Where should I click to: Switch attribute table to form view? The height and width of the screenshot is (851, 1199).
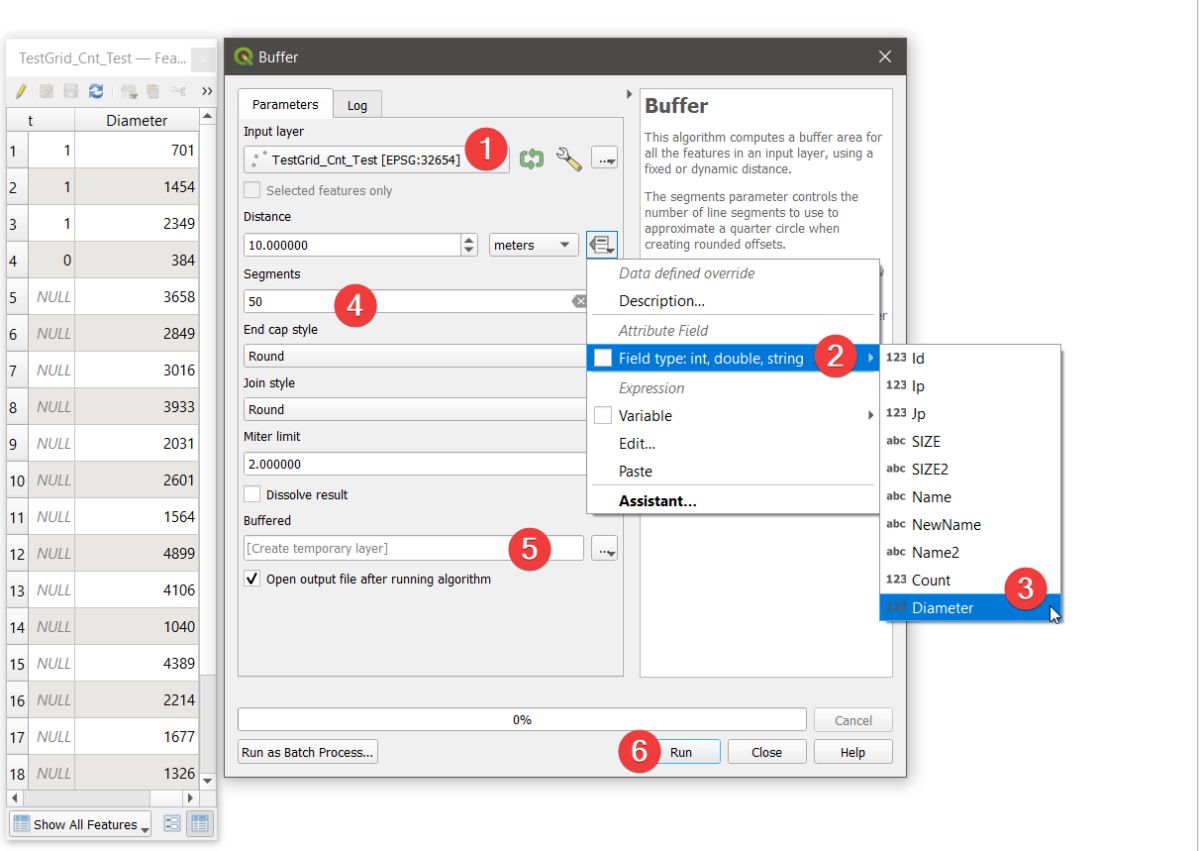click(x=172, y=823)
